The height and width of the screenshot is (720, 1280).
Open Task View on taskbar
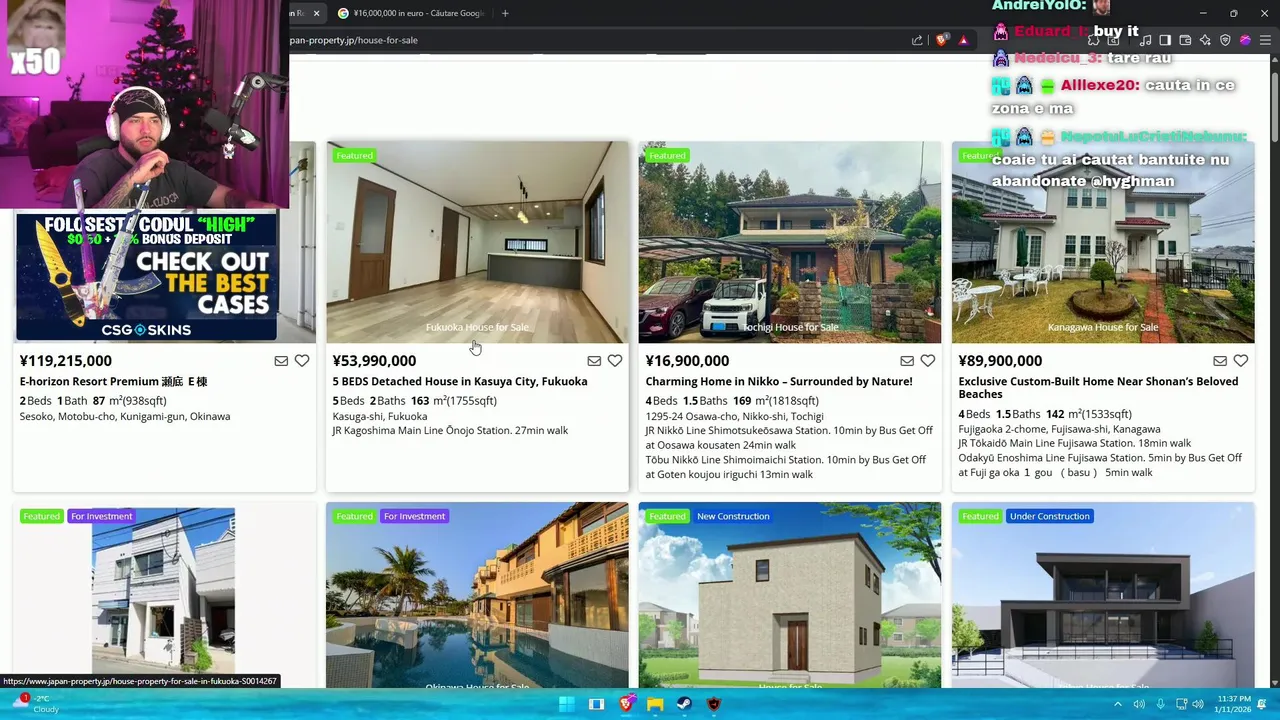coord(596,704)
